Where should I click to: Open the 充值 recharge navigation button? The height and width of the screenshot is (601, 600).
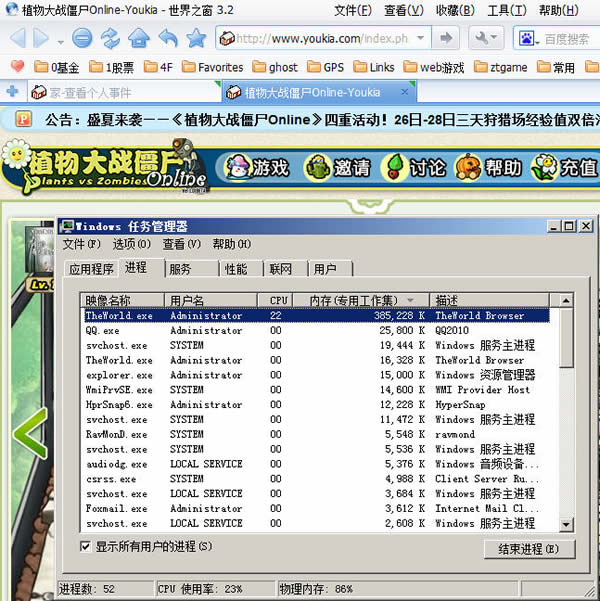click(564, 167)
